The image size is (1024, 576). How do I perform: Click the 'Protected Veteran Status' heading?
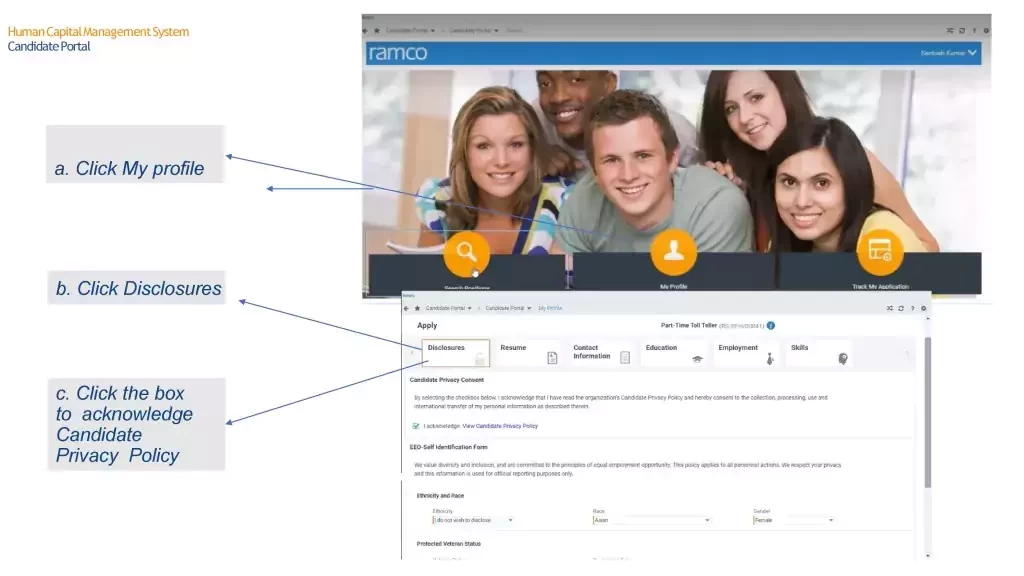[449, 544]
